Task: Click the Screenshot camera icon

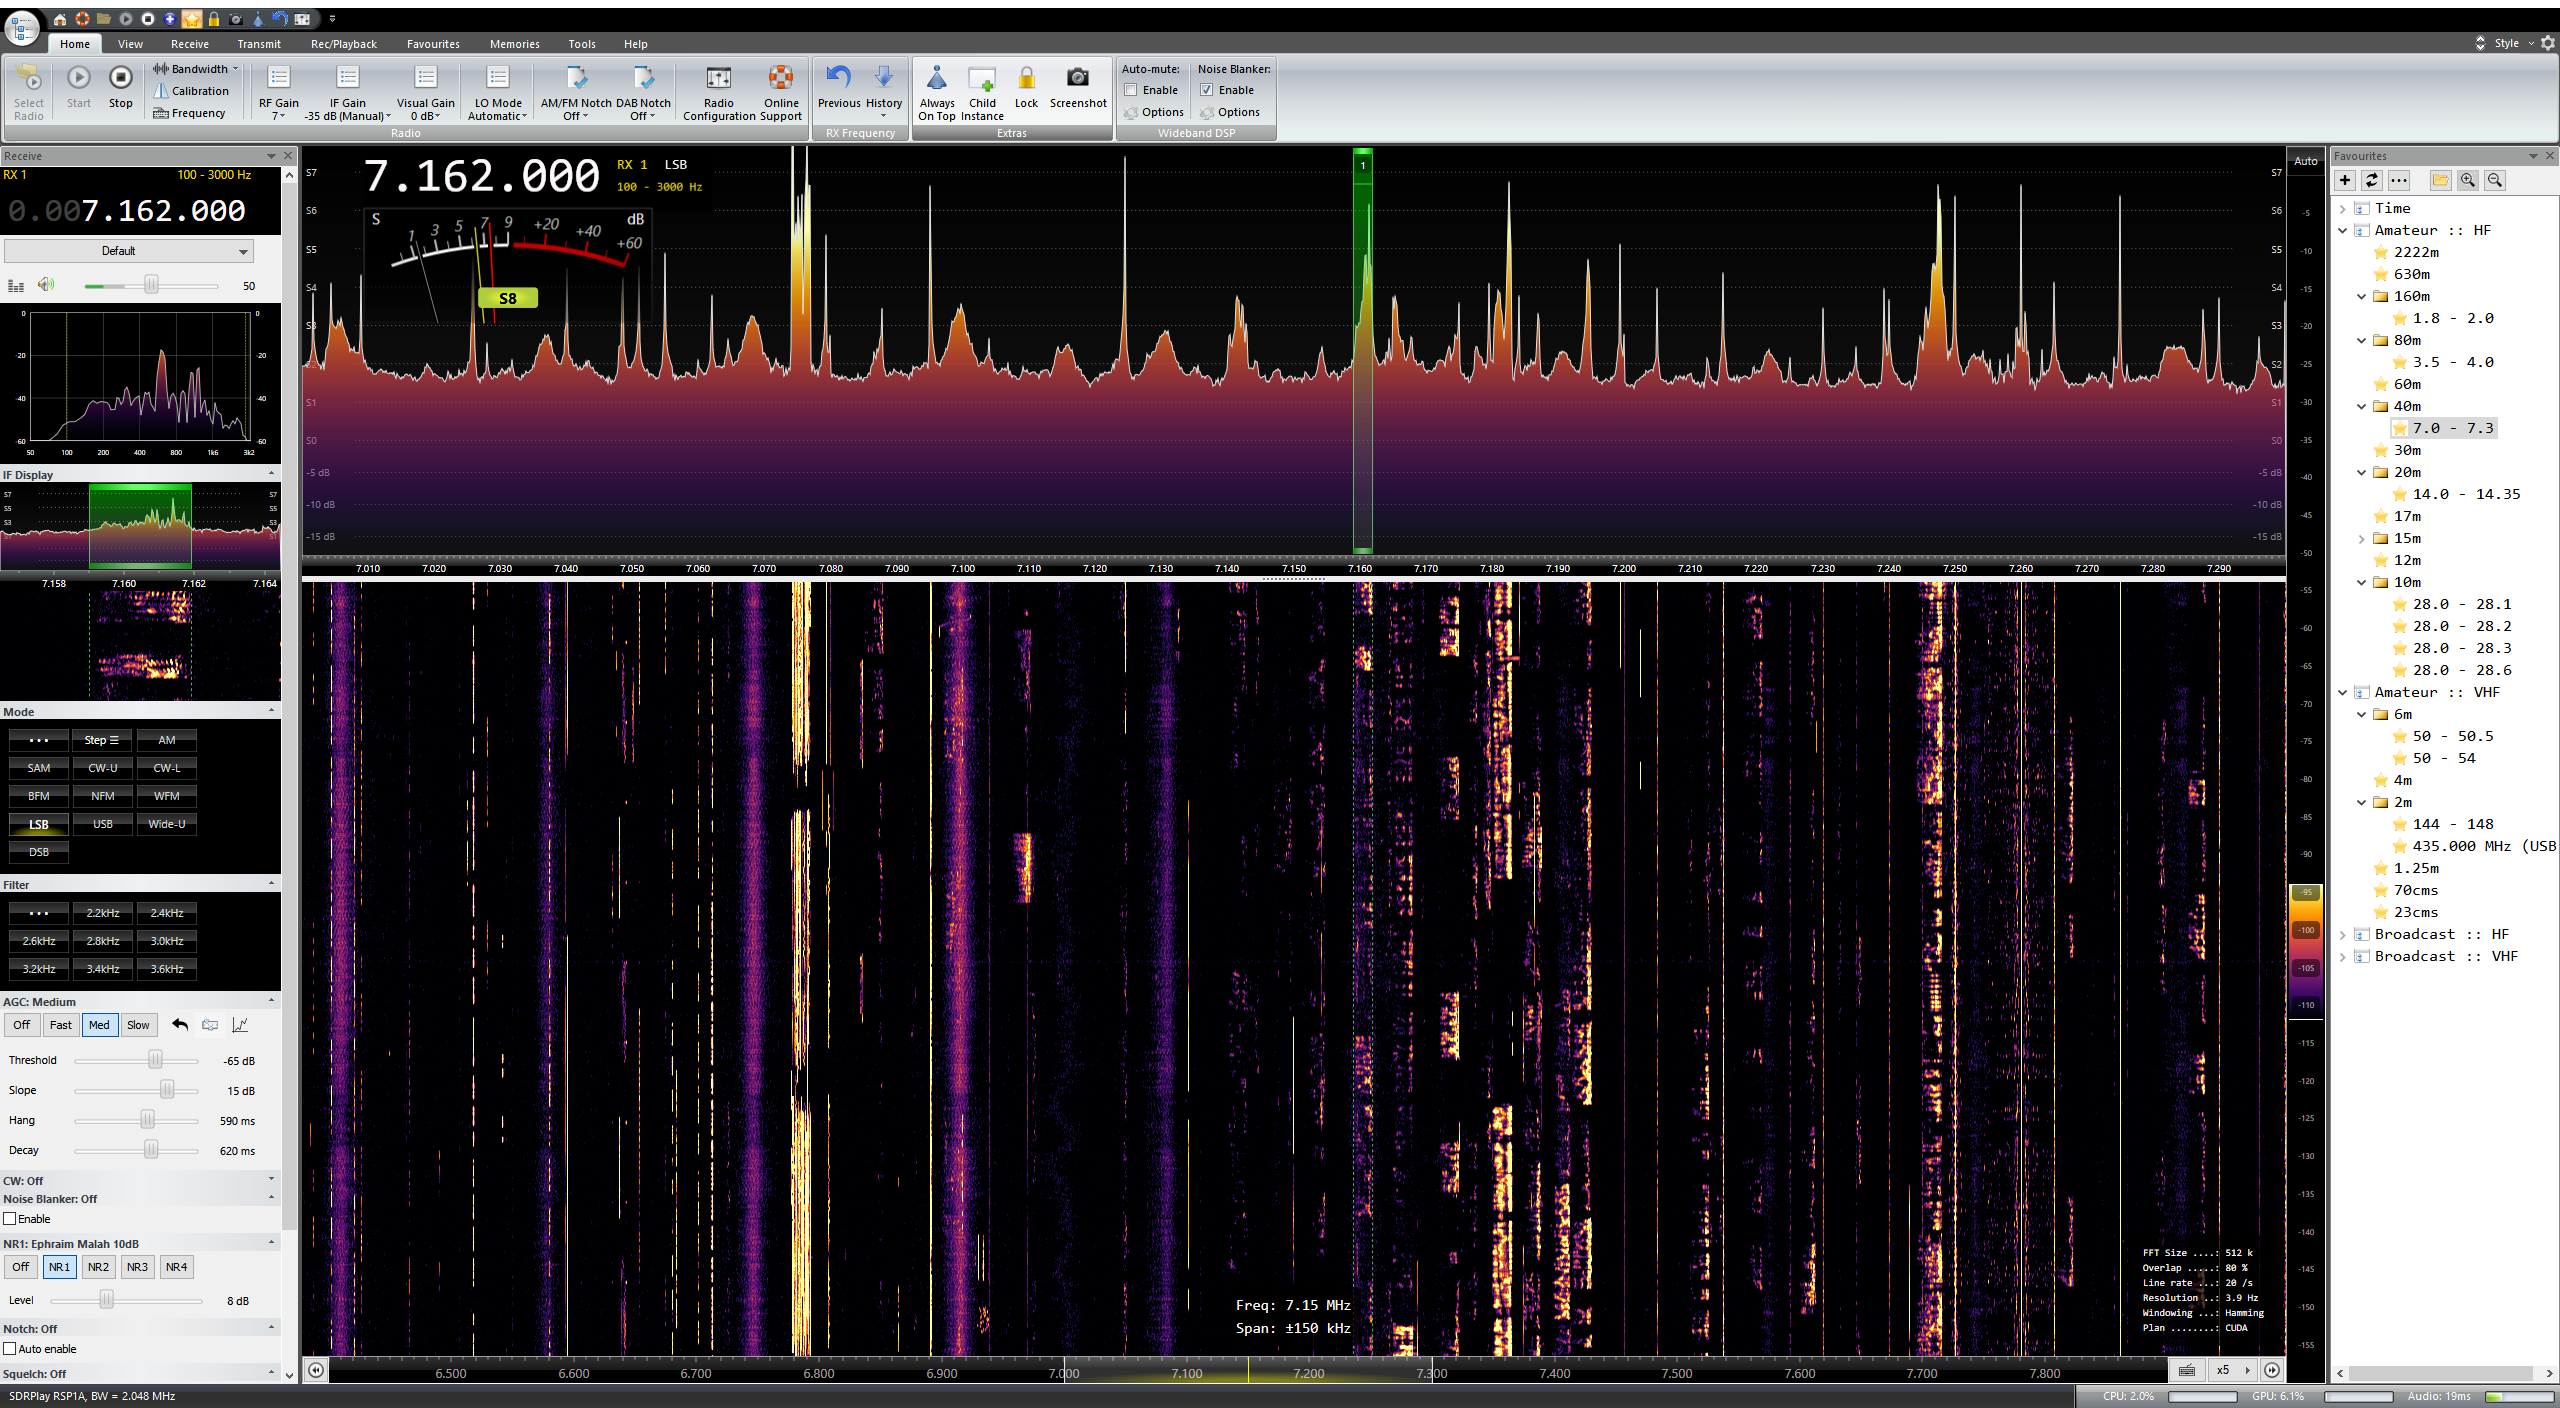Action: coord(1077,79)
